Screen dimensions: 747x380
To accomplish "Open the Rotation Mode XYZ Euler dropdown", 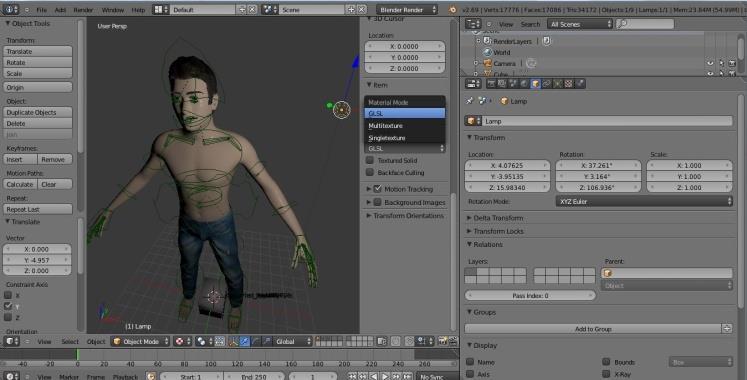I will pyautogui.click(x=644, y=201).
